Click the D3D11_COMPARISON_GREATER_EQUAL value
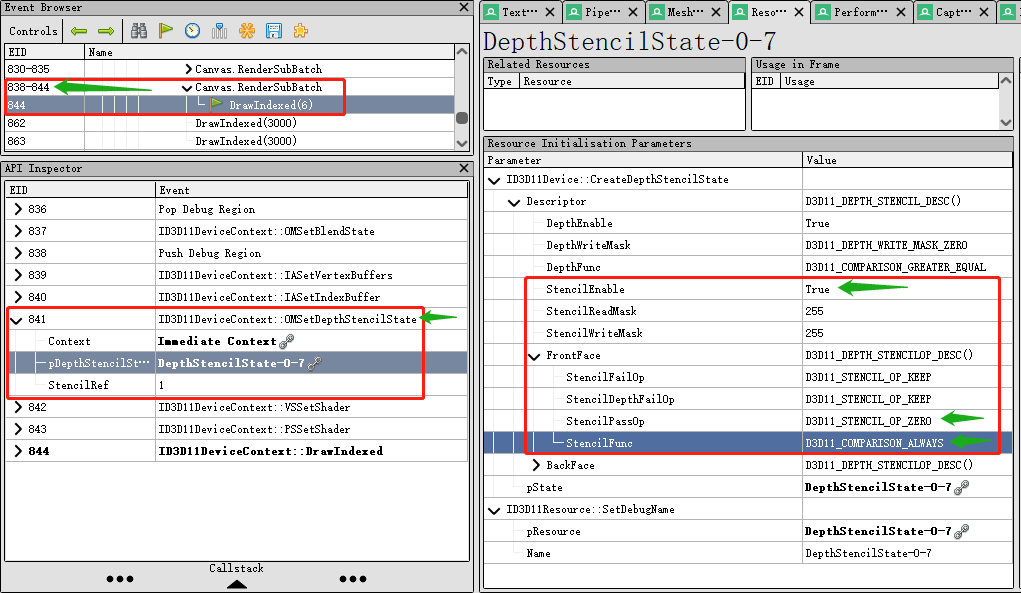Screen dimensions: 1021x593 coord(895,267)
